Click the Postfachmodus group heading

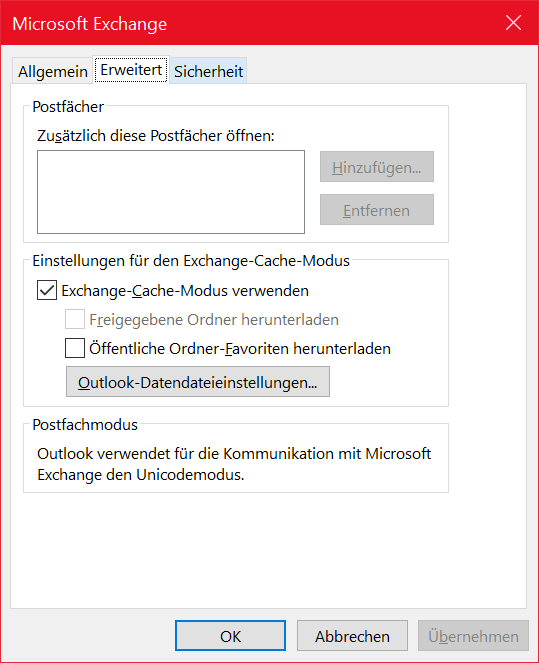pos(85,425)
